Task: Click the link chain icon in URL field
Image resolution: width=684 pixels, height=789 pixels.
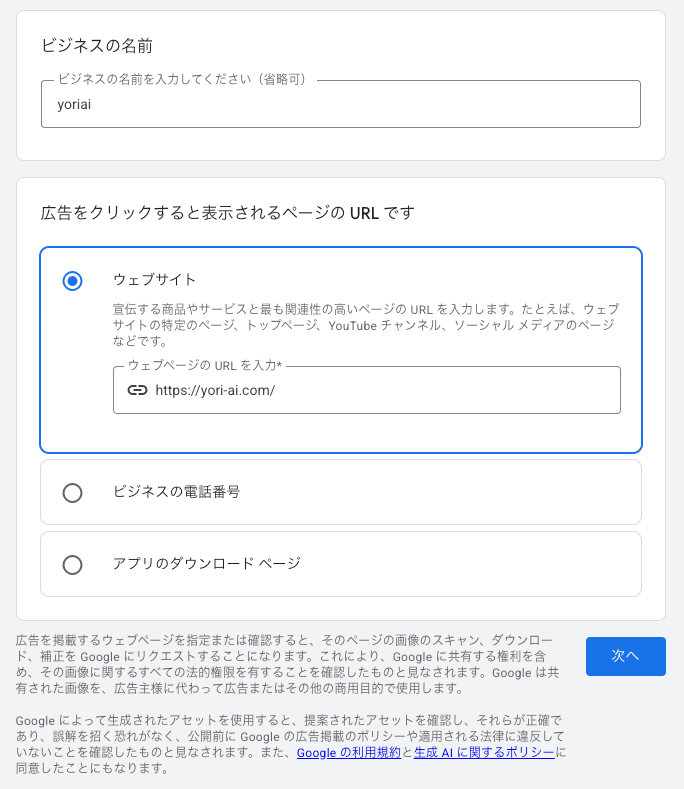Action: (x=137, y=390)
